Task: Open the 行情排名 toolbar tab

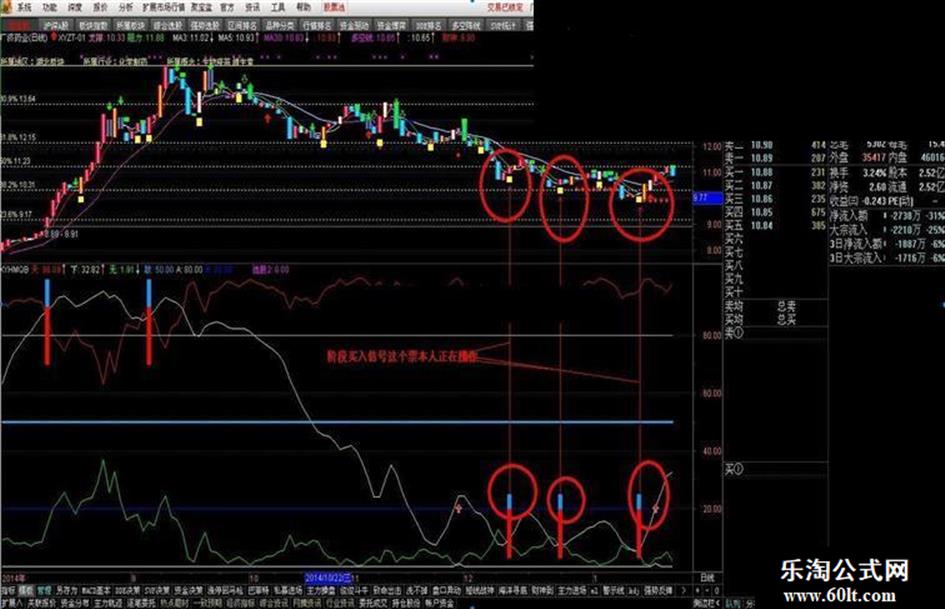Action: click(x=317, y=26)
